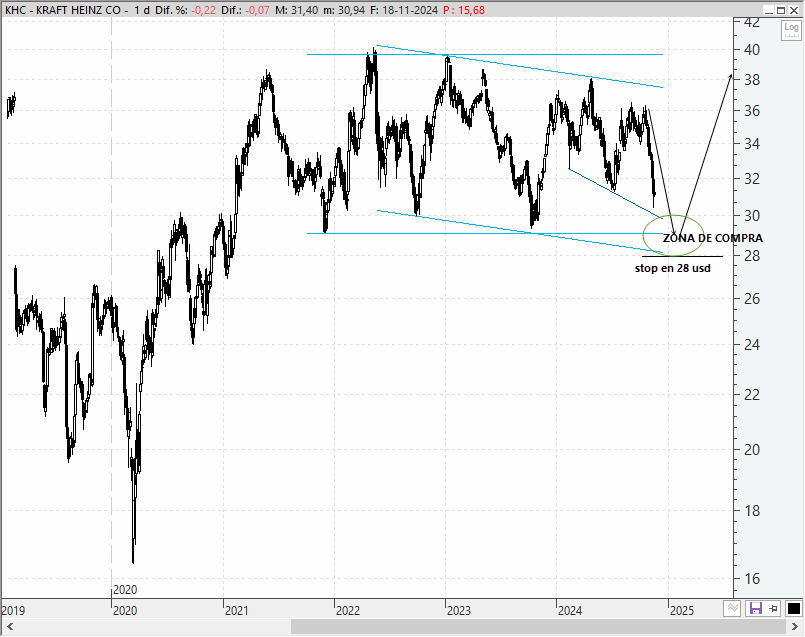Click the 'P : 15,68' value
The image size is (805, 637).
coord(464,10)
